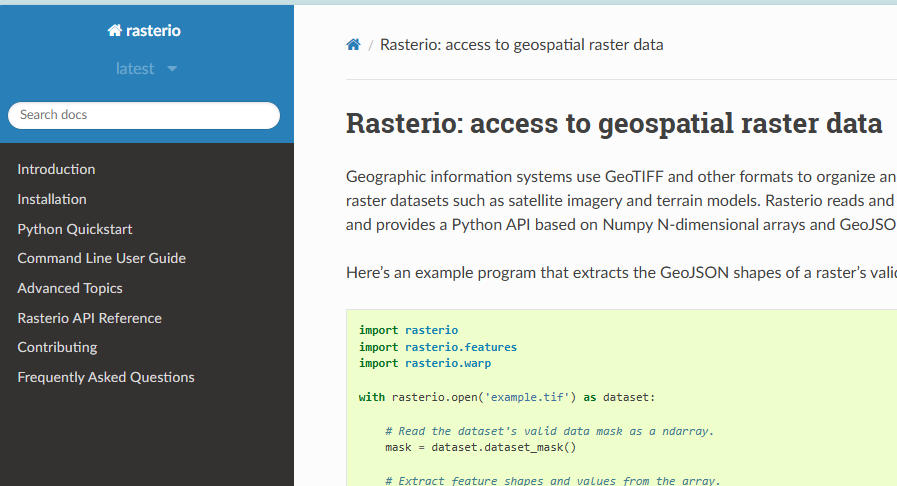
Task: Click the main page heading
Action: [614, 124]
